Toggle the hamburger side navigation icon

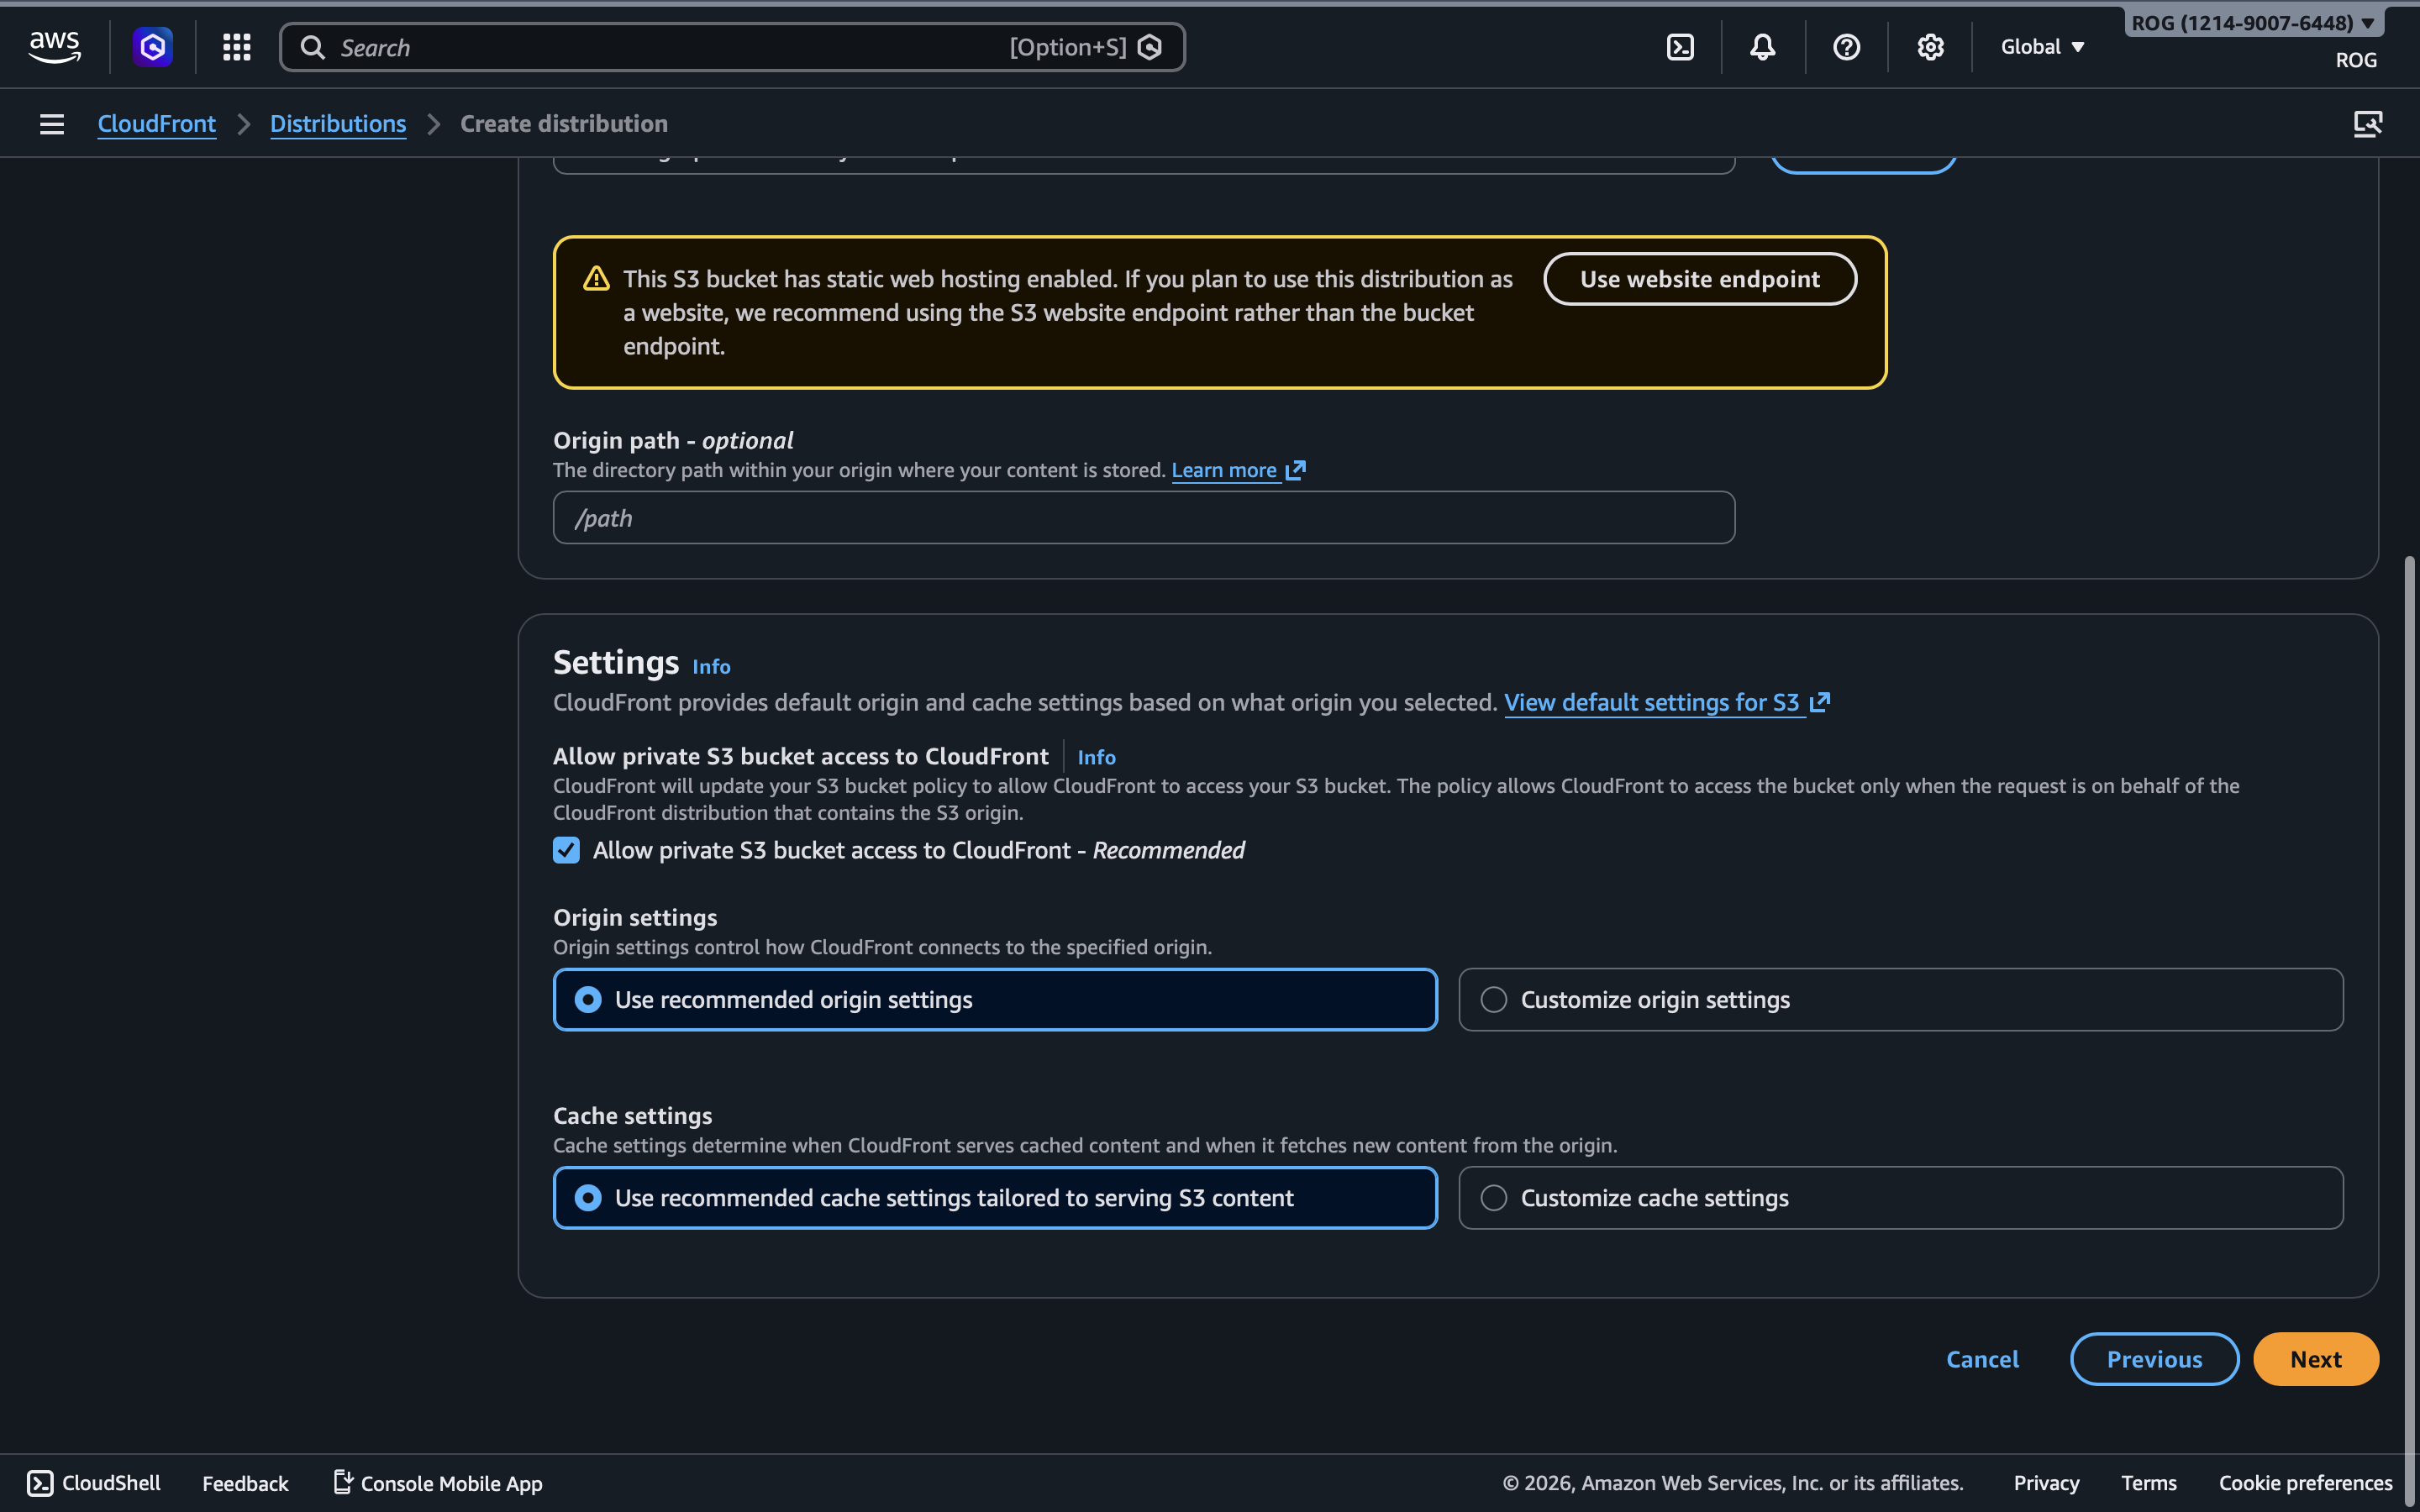52,124
